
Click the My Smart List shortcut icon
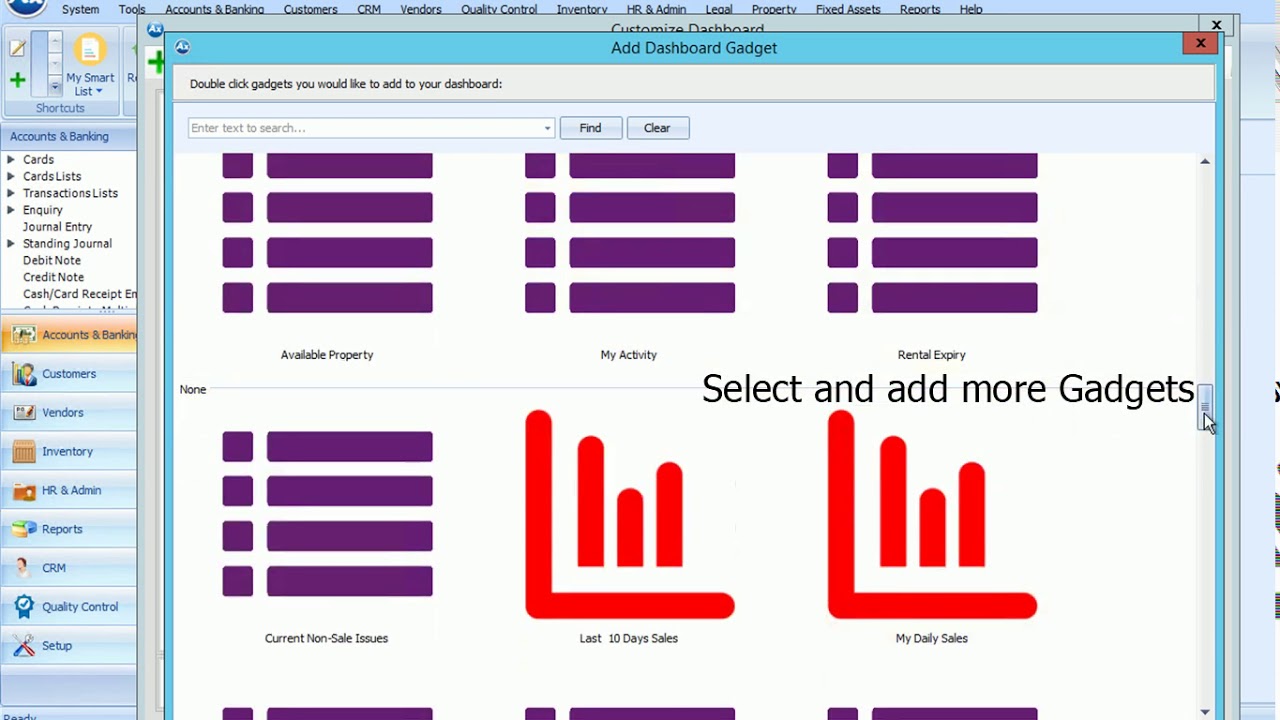click(x=89, y=66)
